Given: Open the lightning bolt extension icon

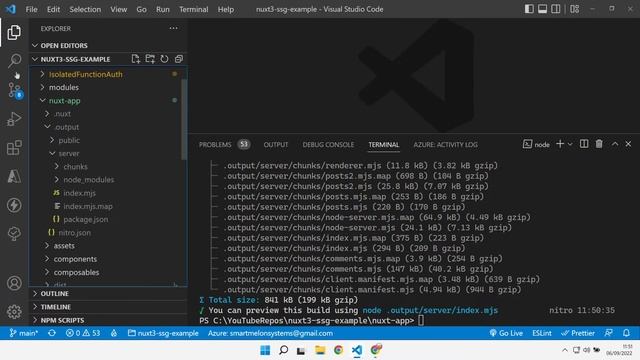Looking at the screenshot, I should [14, 205].
